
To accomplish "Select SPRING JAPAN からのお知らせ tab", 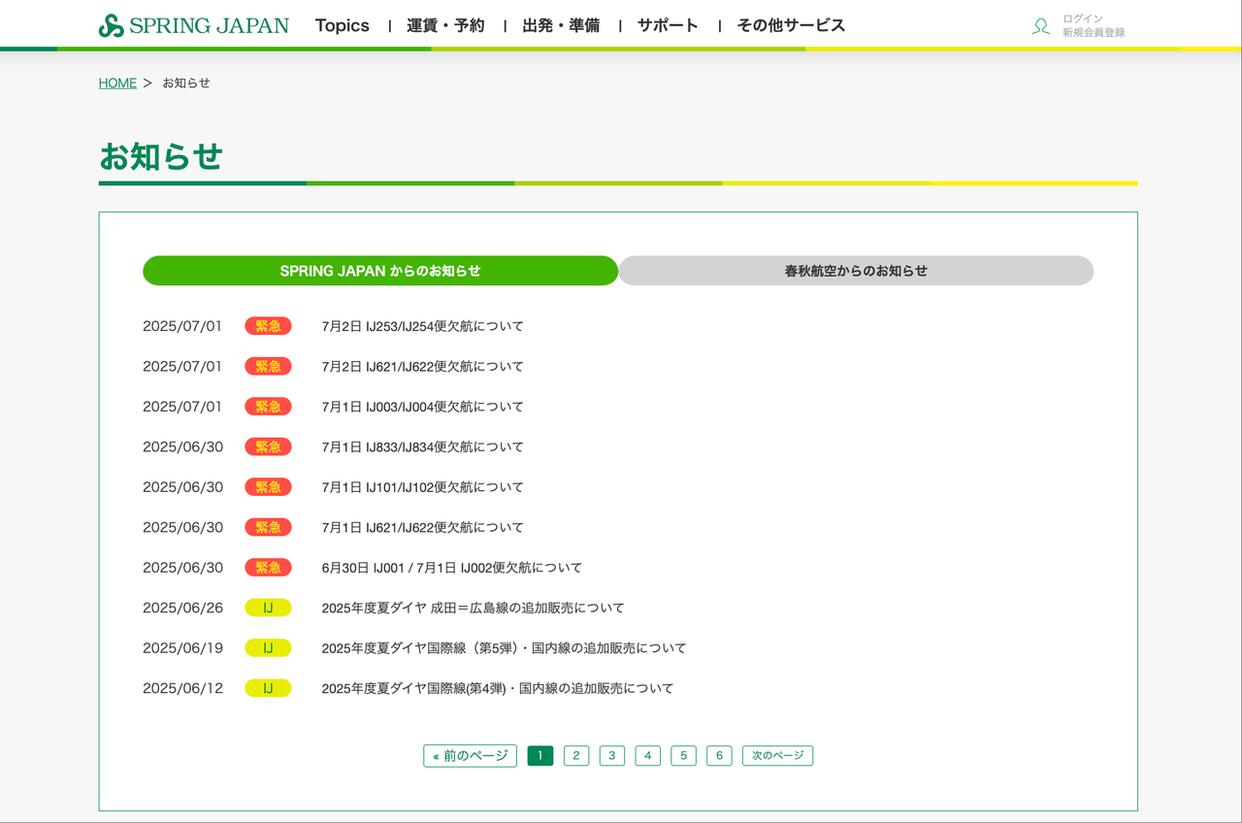I will 380,271.
